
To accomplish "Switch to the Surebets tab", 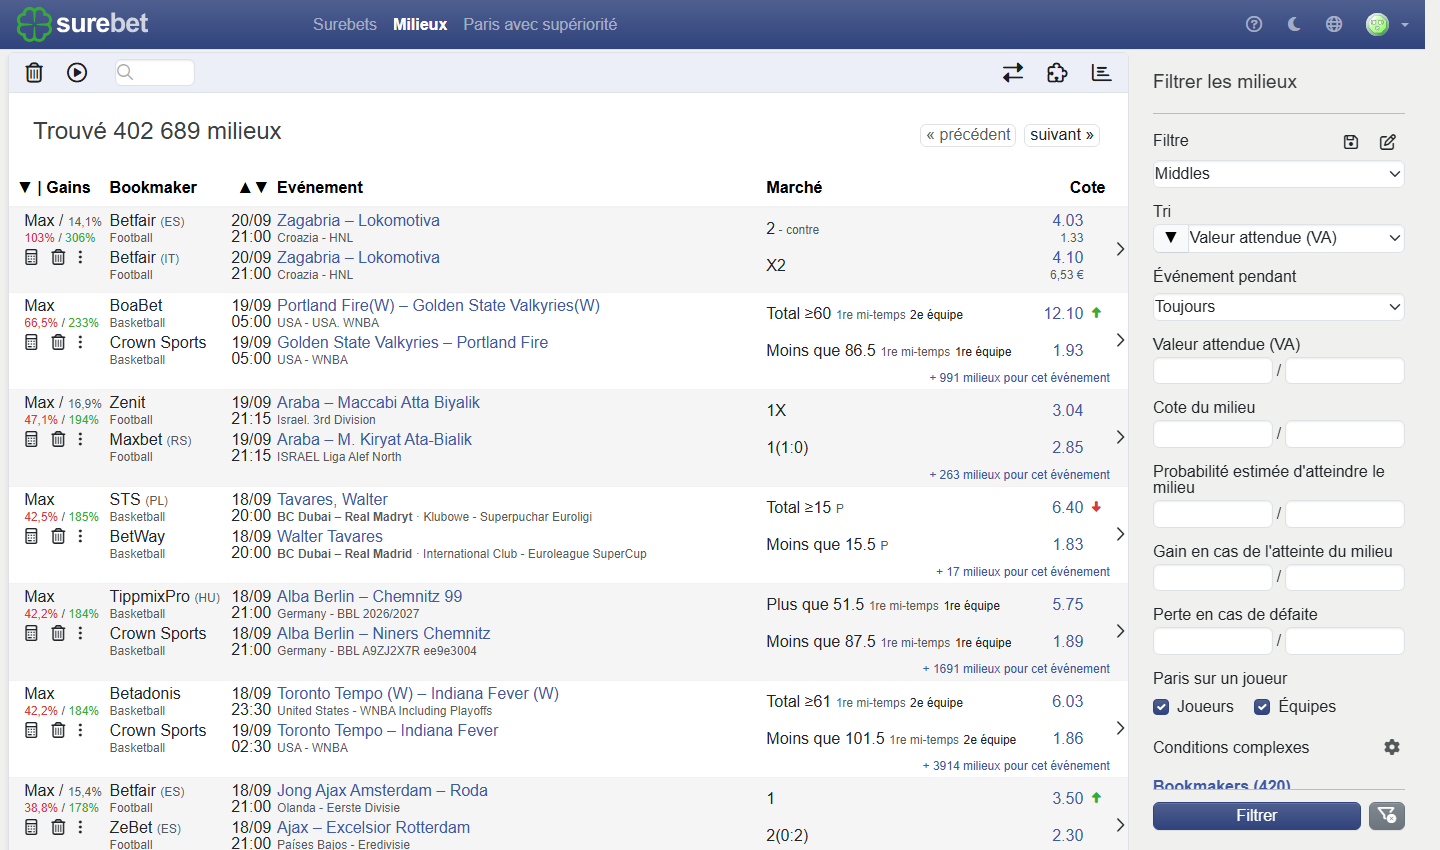I will [345, 24].
